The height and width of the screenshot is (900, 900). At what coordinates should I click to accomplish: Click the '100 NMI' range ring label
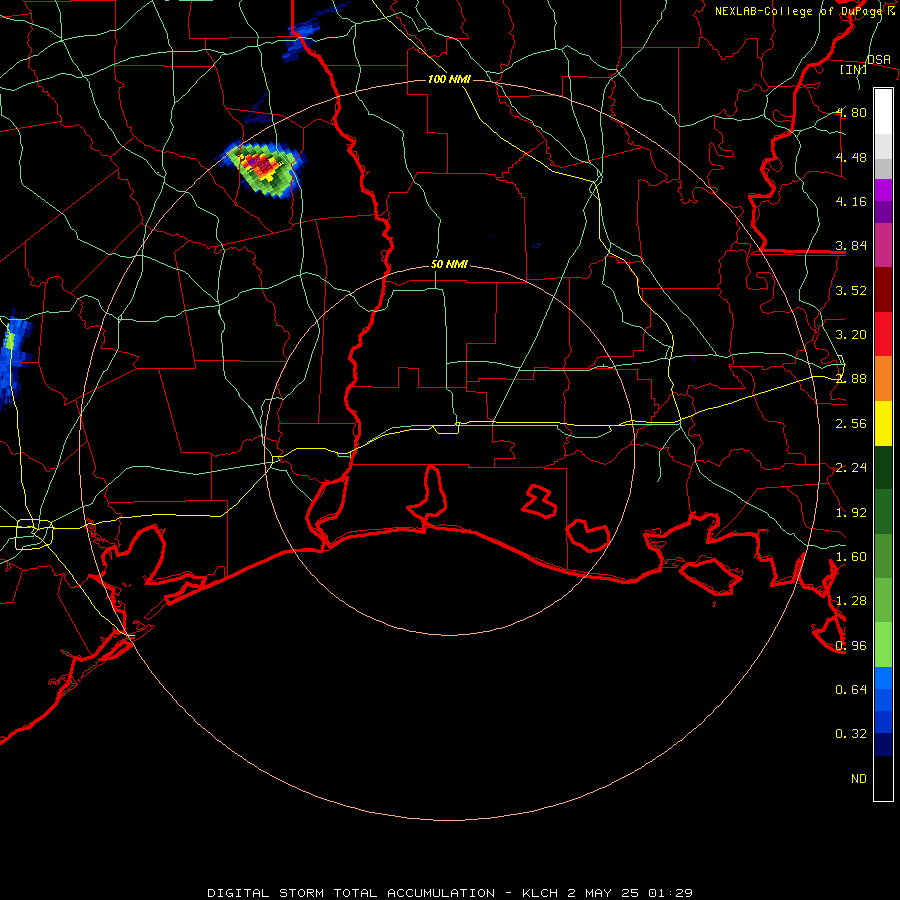pos(449,79)
